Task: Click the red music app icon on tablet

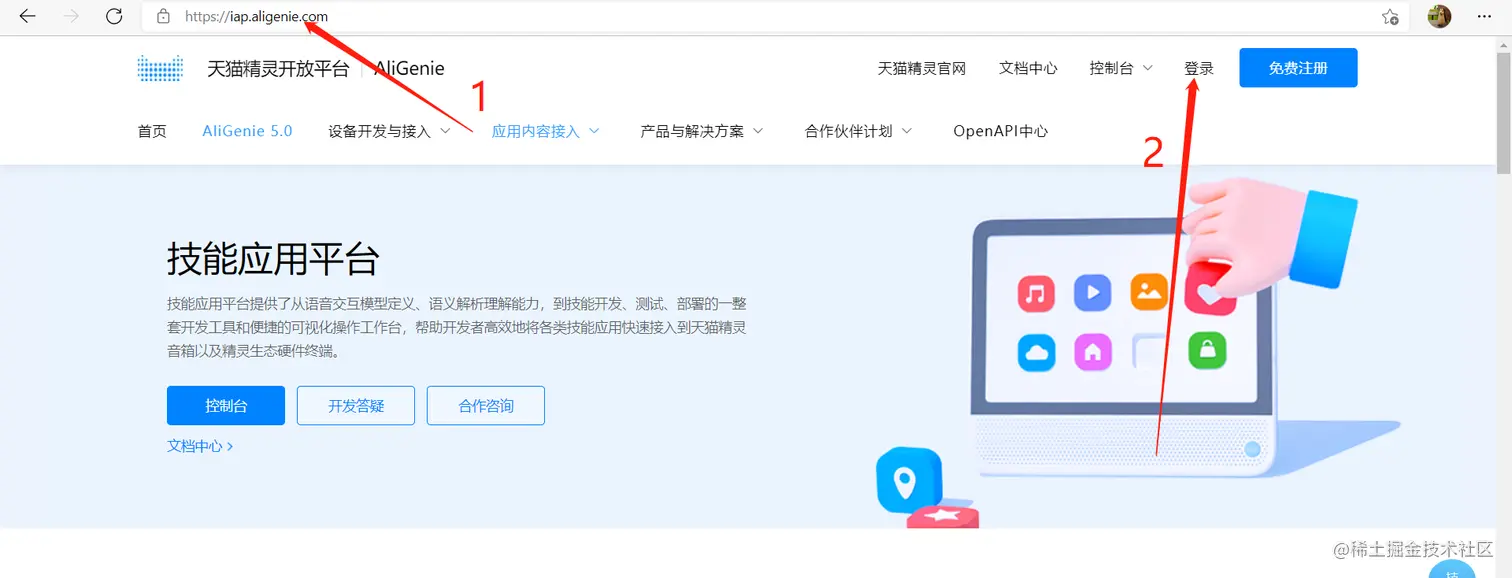Action: point(1036,293)
